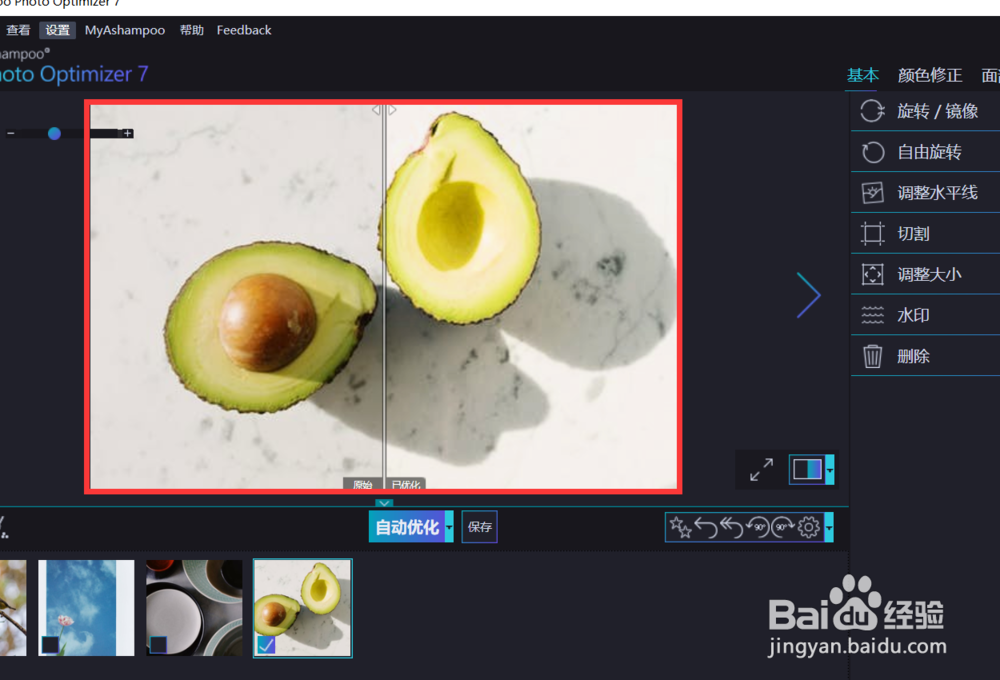Viewport: 1000px width, 680px height.
Task: Click the 旋转 / 镜像 label
Action: click(x=938, y=111)
